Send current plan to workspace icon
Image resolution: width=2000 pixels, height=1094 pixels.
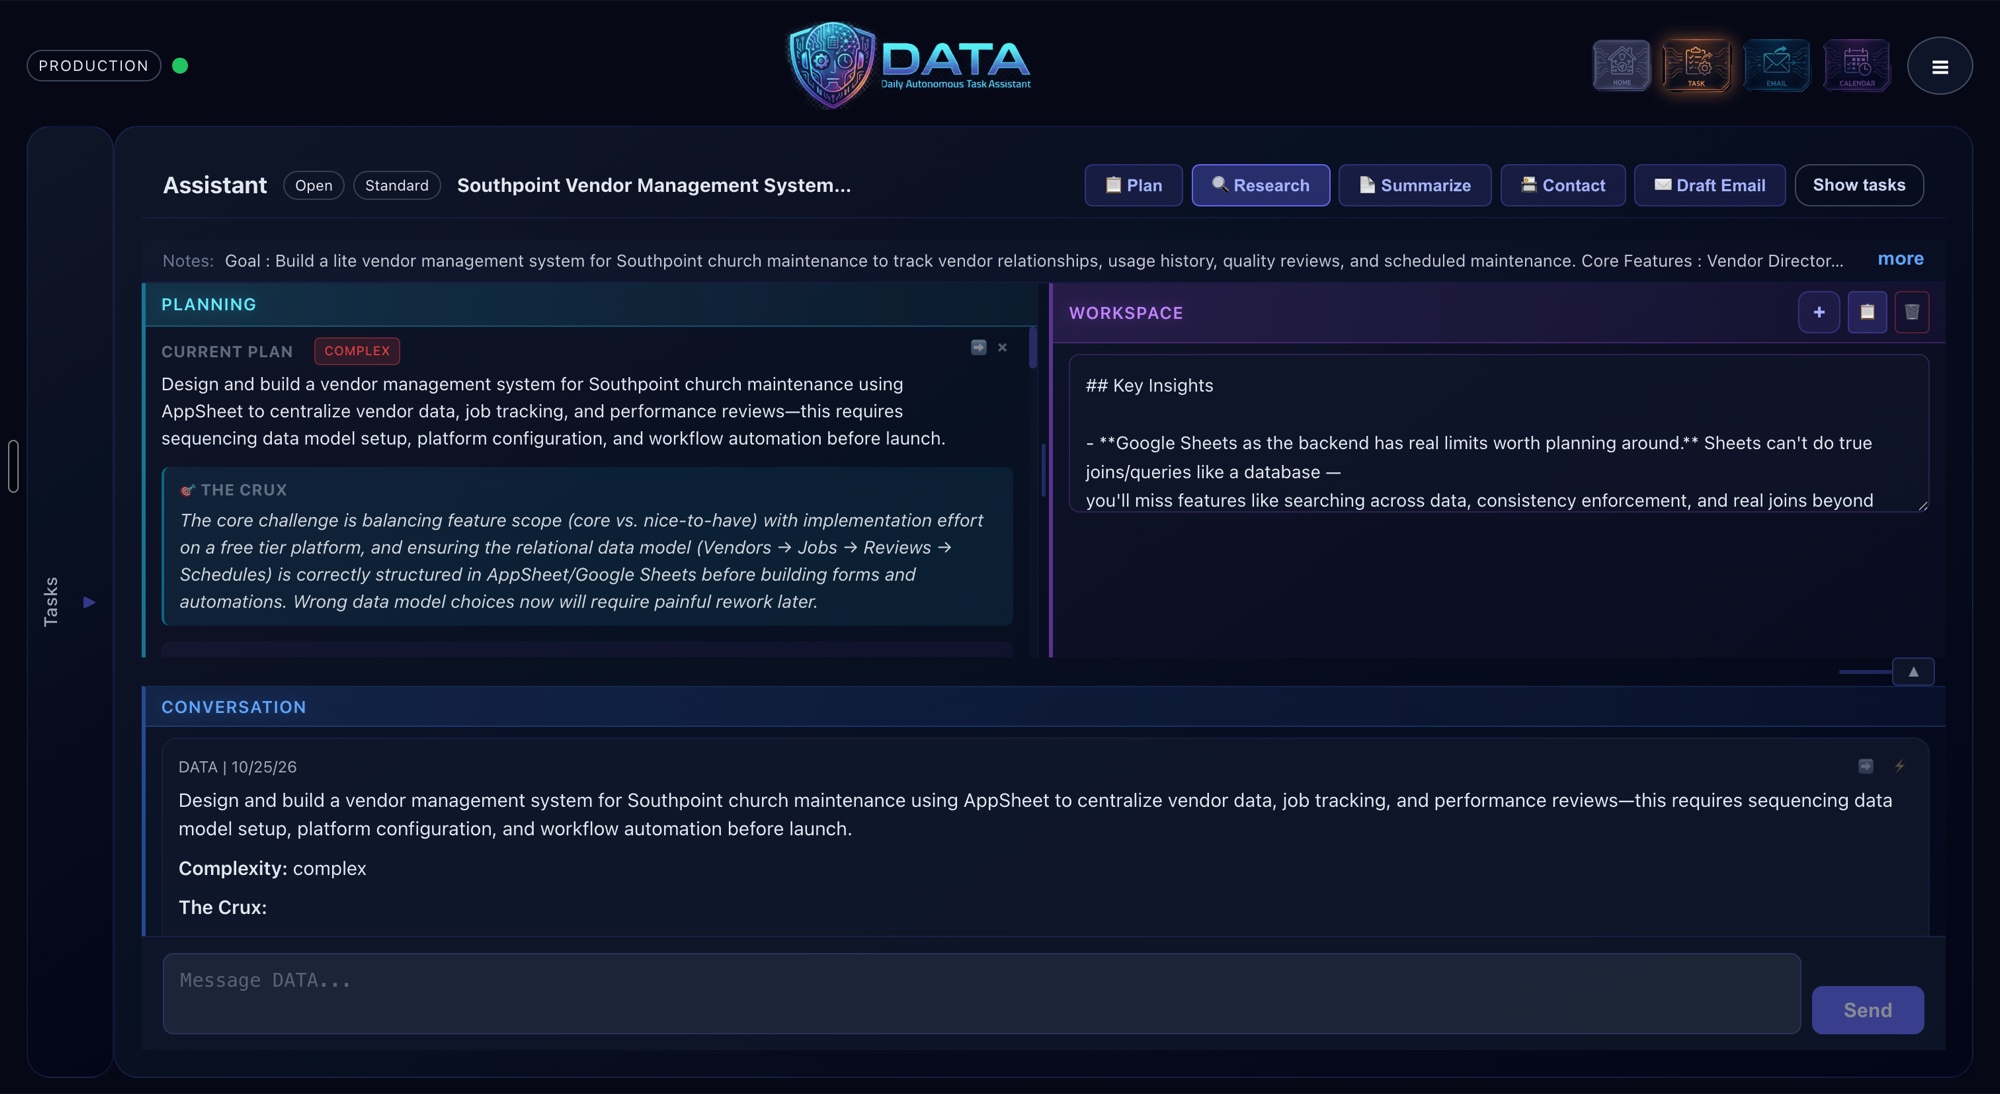coord(978,348)
